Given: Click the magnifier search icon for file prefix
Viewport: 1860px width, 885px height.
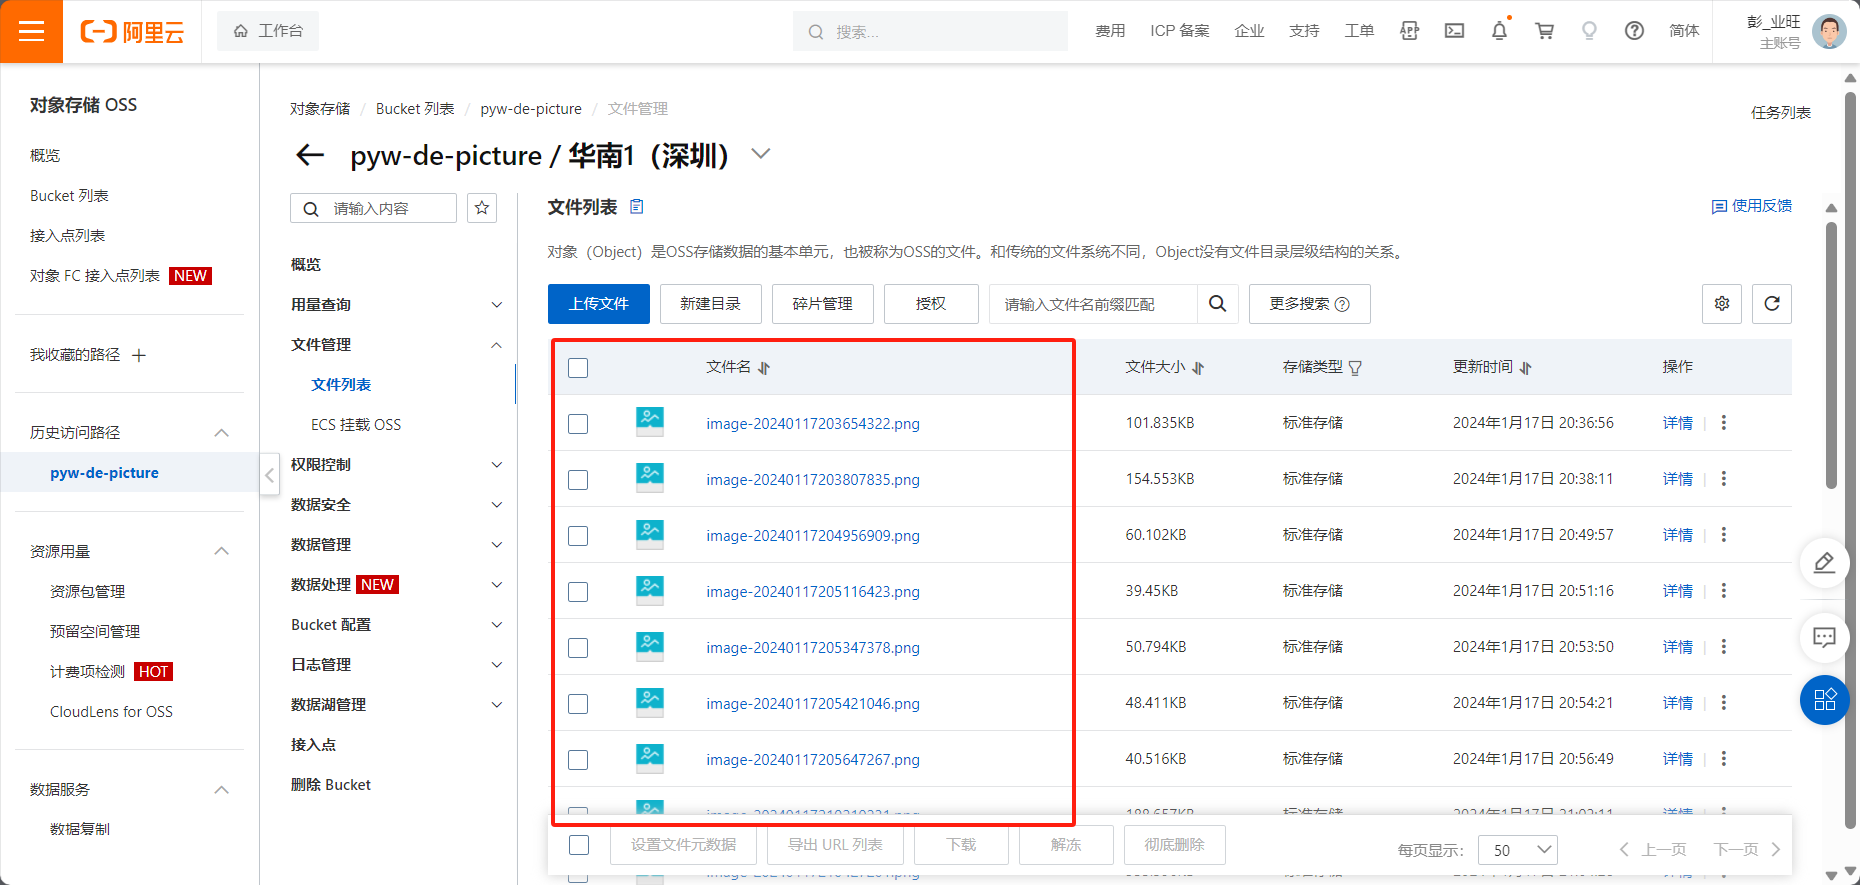Looking at the screenshot, I should point(1217,304).
